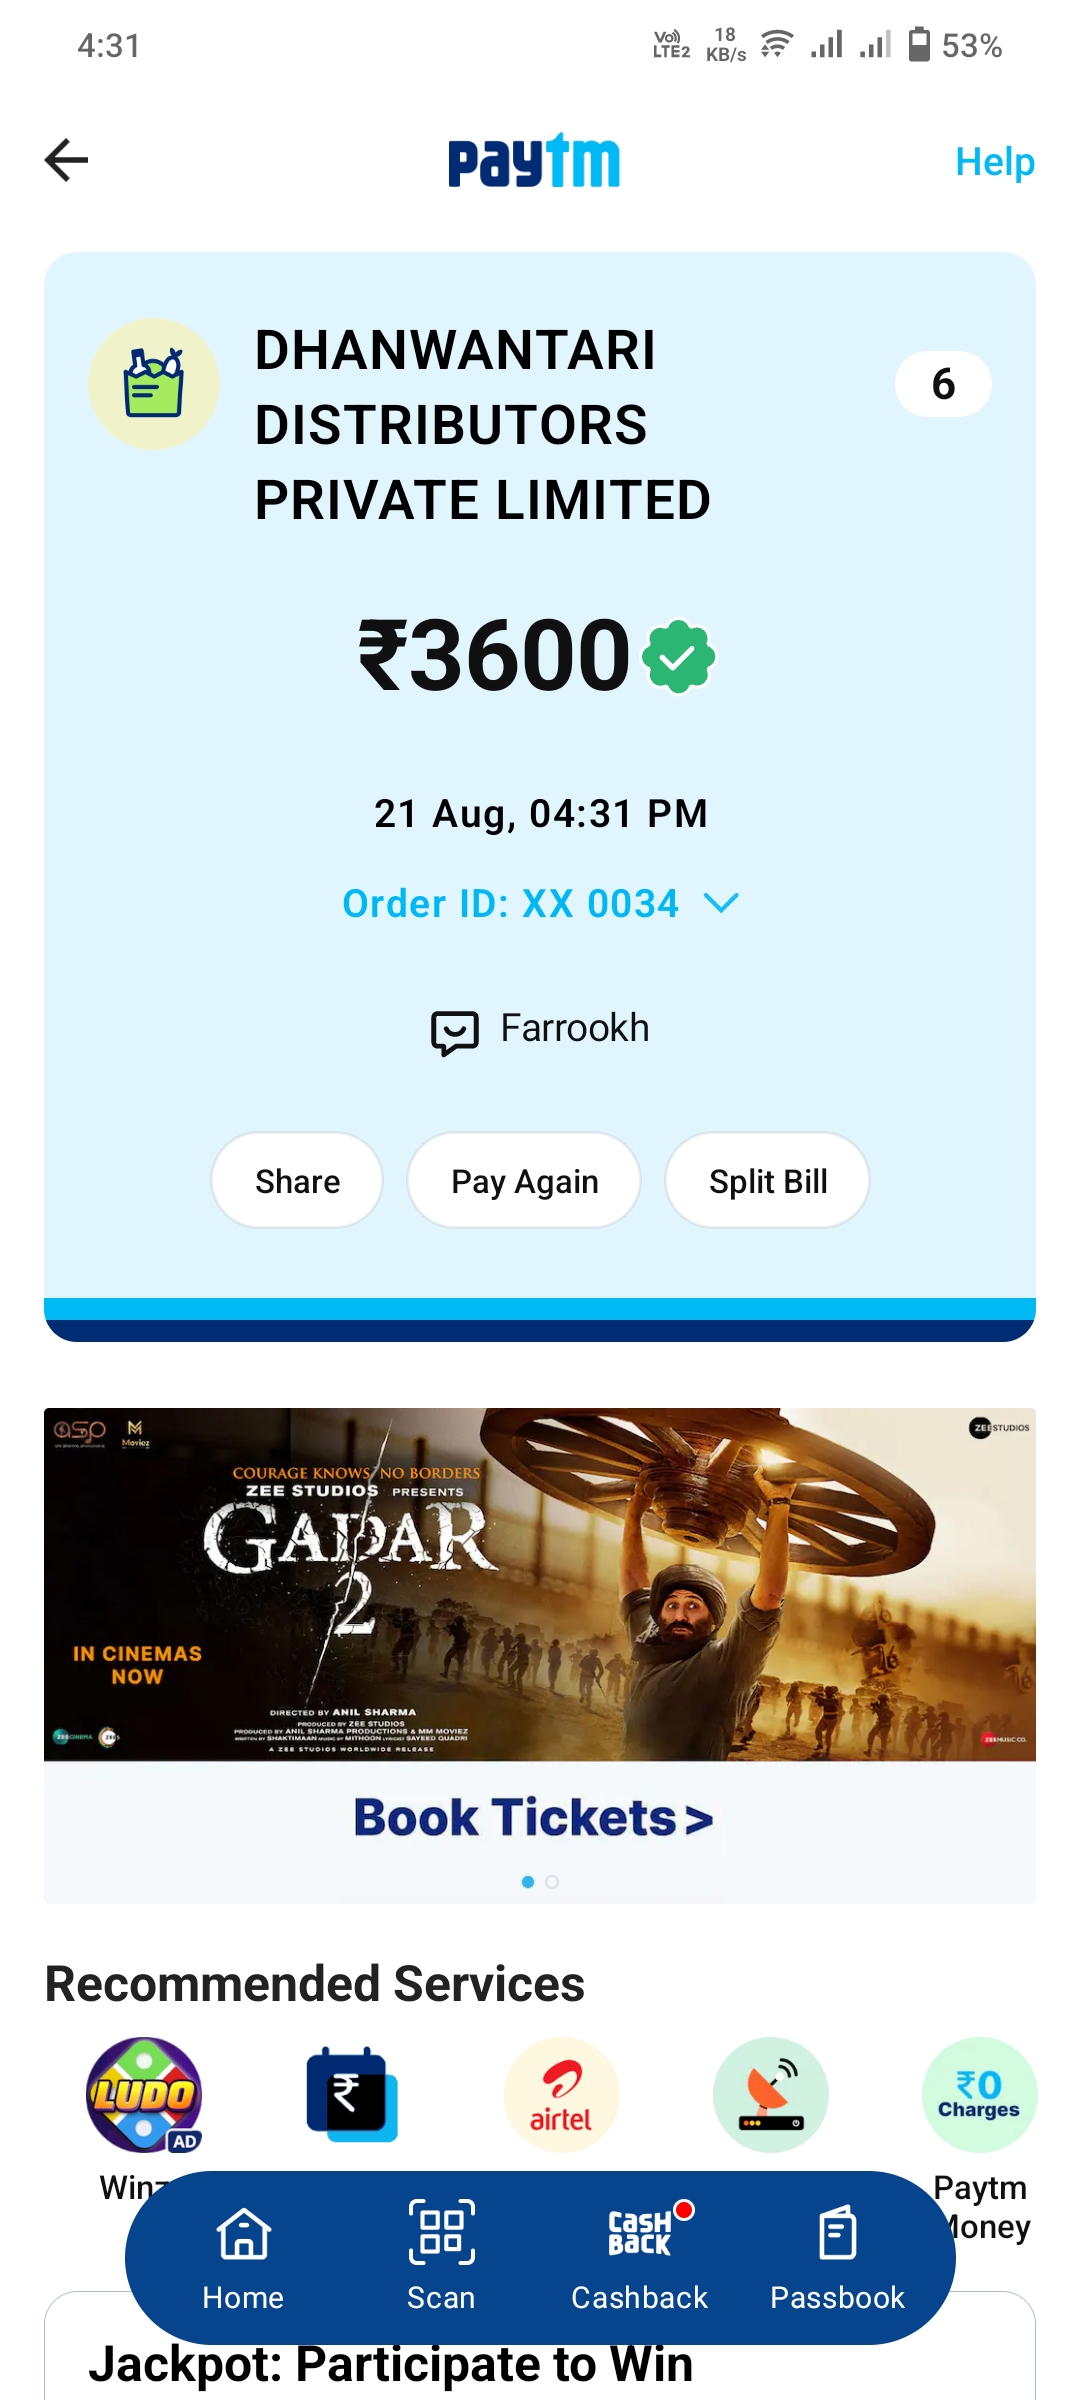
Task: Open the Ludo Winzo game icon
Action: (x=144, y=2095)
